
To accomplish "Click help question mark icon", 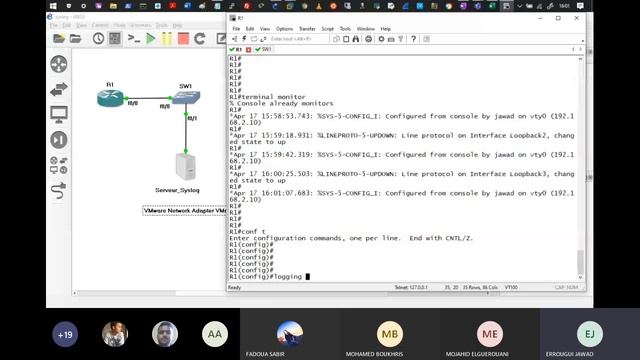I will (413, 39).
